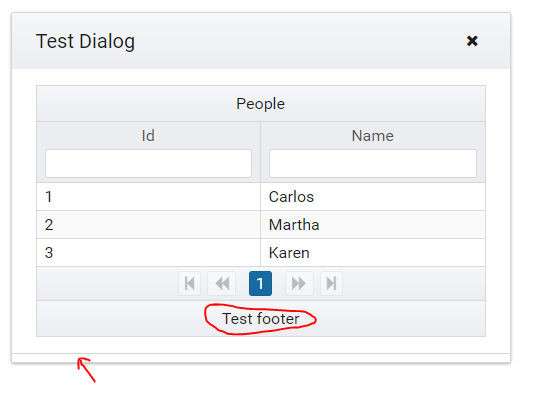Click the cell with Id 2
The image size is (537, 394).
click(148, 225)
